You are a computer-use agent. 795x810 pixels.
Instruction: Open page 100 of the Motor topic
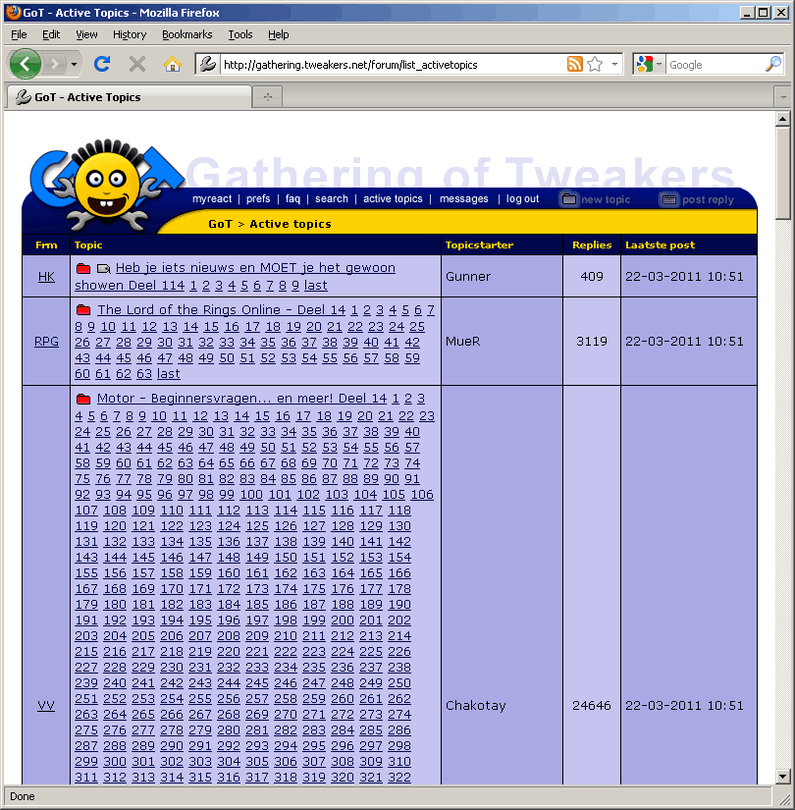coord(251,495)
